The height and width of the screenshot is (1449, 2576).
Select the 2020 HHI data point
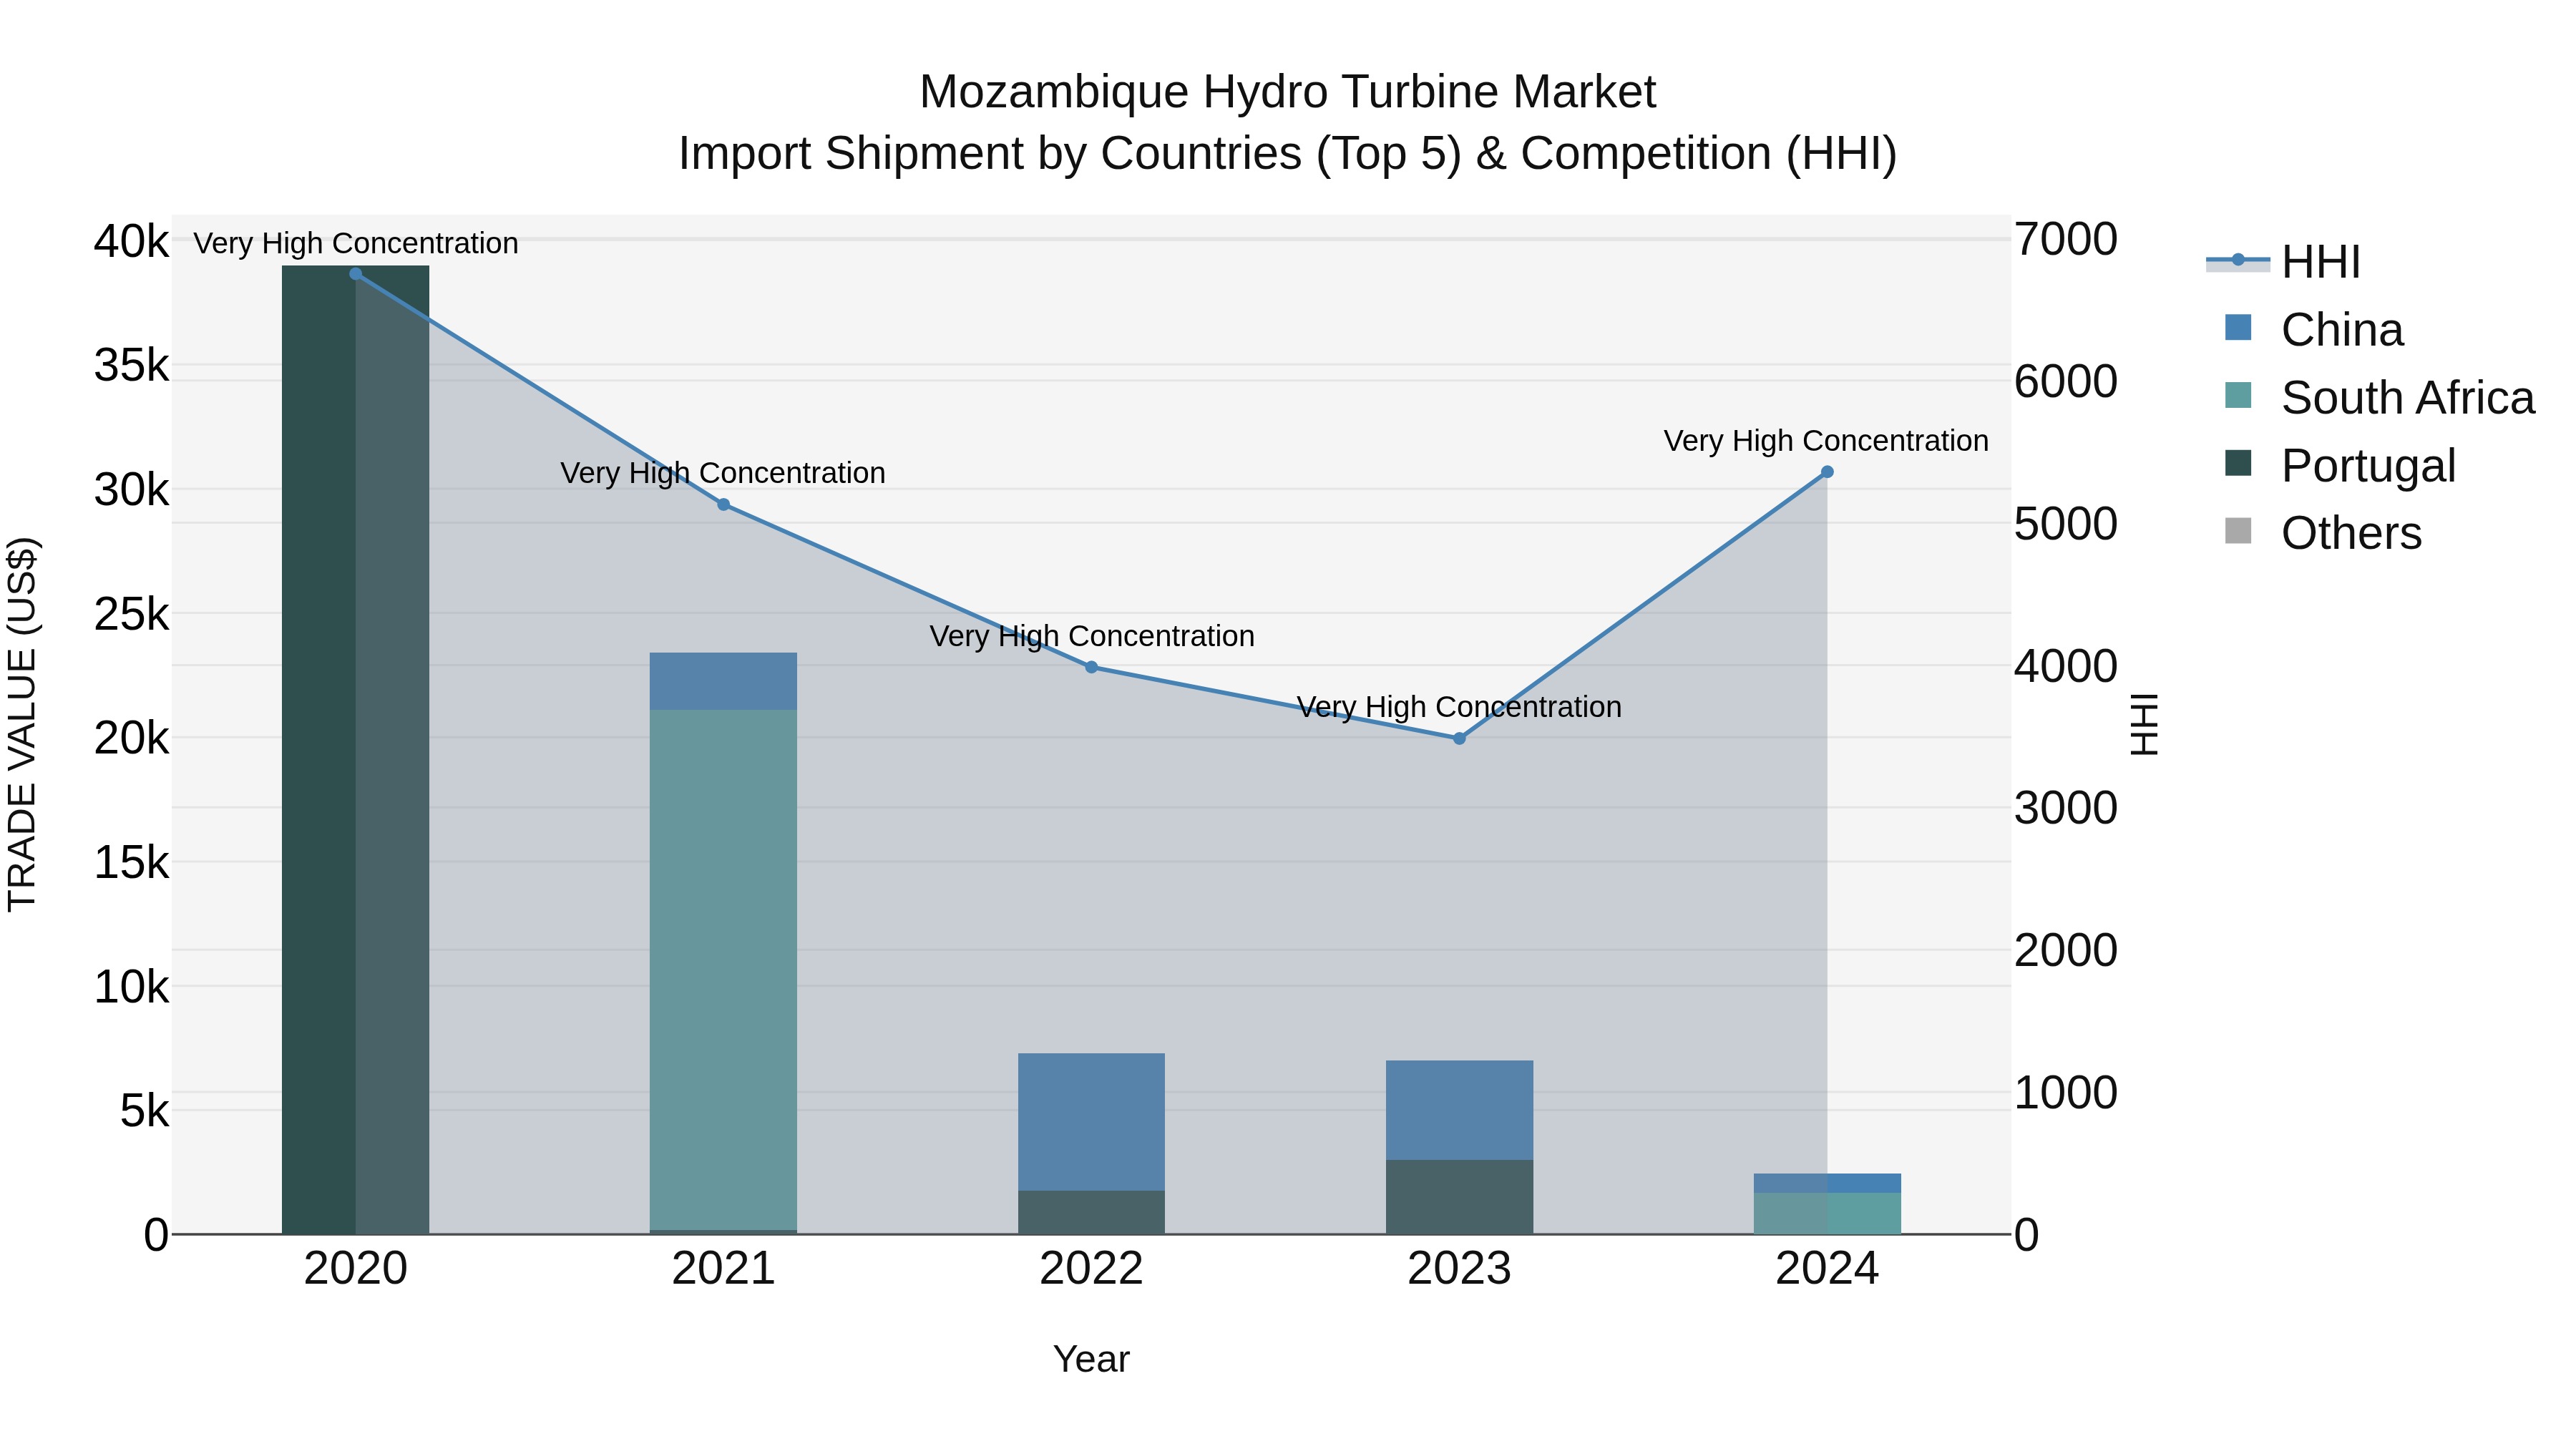(356, 274)
